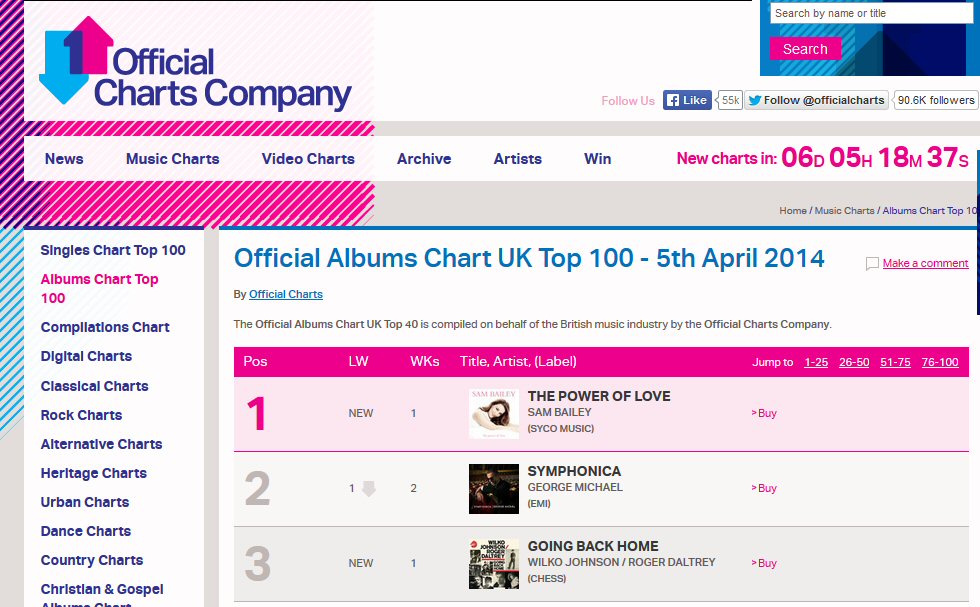Jump to chart positions 76-100
Viewport: 980px width, 607px height.
pyautogui.click(x=939, y=362)
